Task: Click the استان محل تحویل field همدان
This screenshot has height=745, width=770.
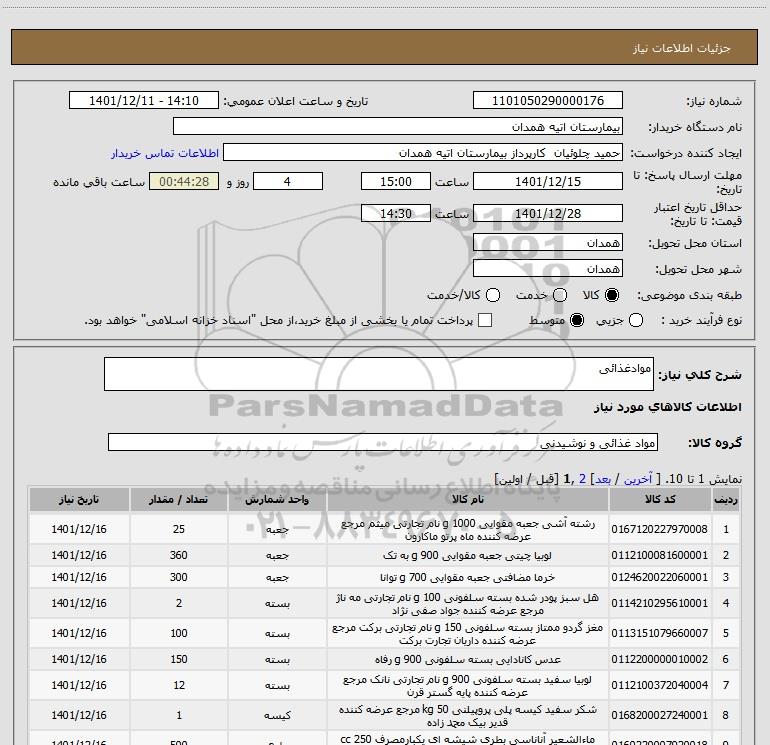Action: click(x=548, y=242)
